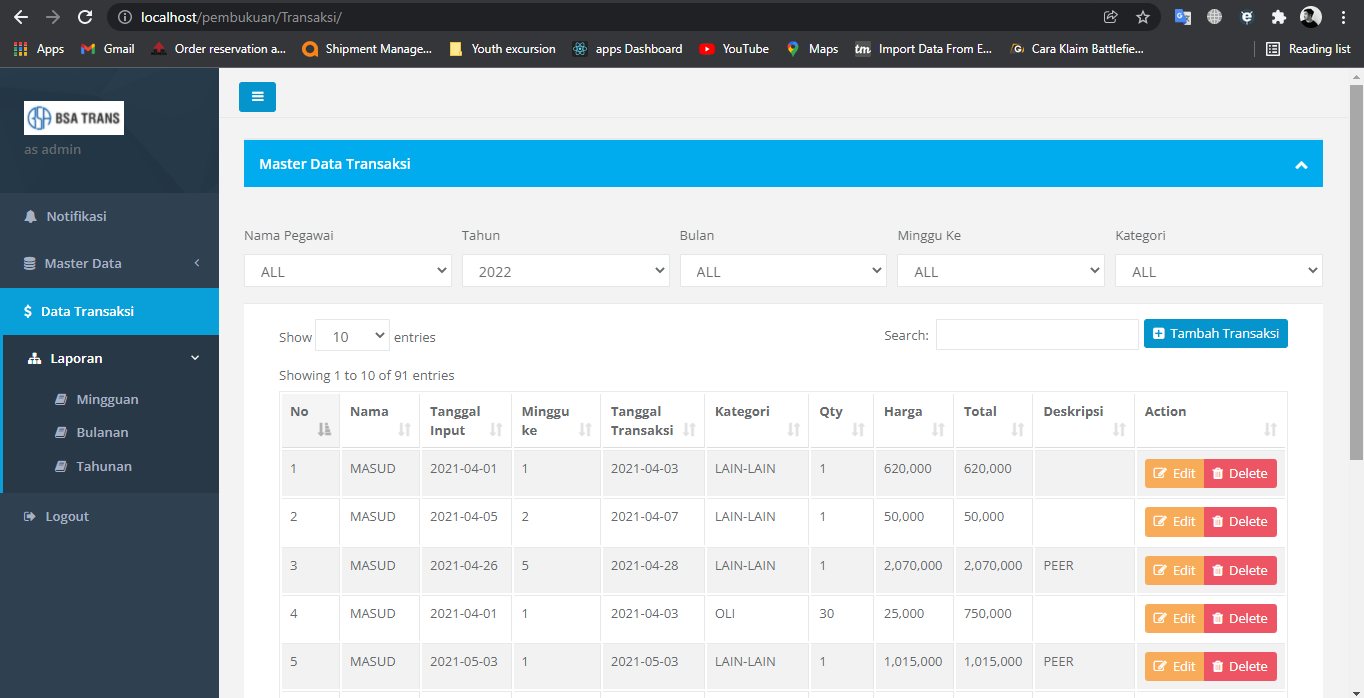The width and height of the screenshot is (1364, 698).
Task: Click the Tambah Transaksi button
Action: click(x=1216, y=334)
